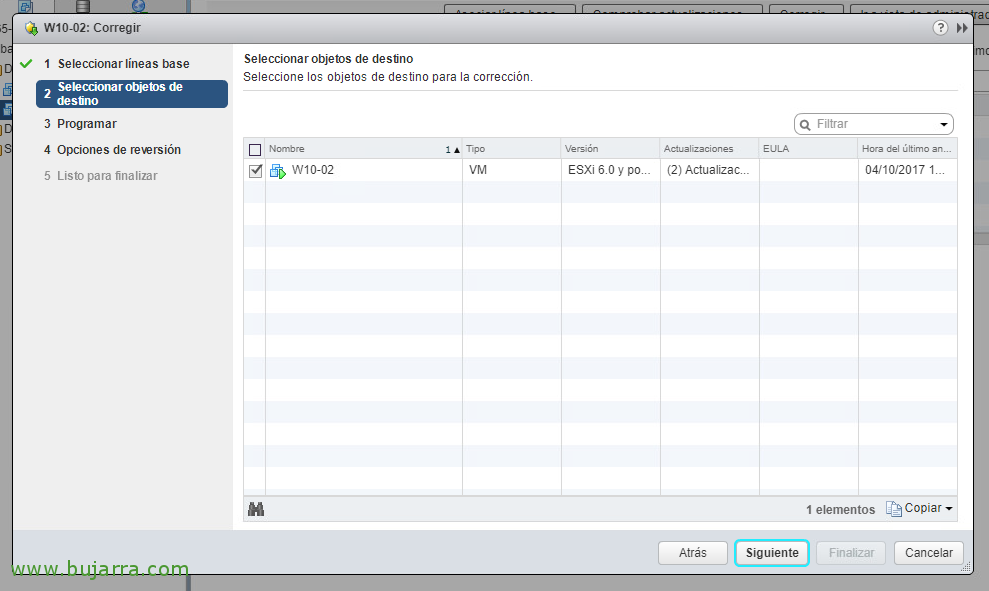The height and width of the screenshot is (591, 989).
Task: Click the Cancelar button
Action: (928, 553)
